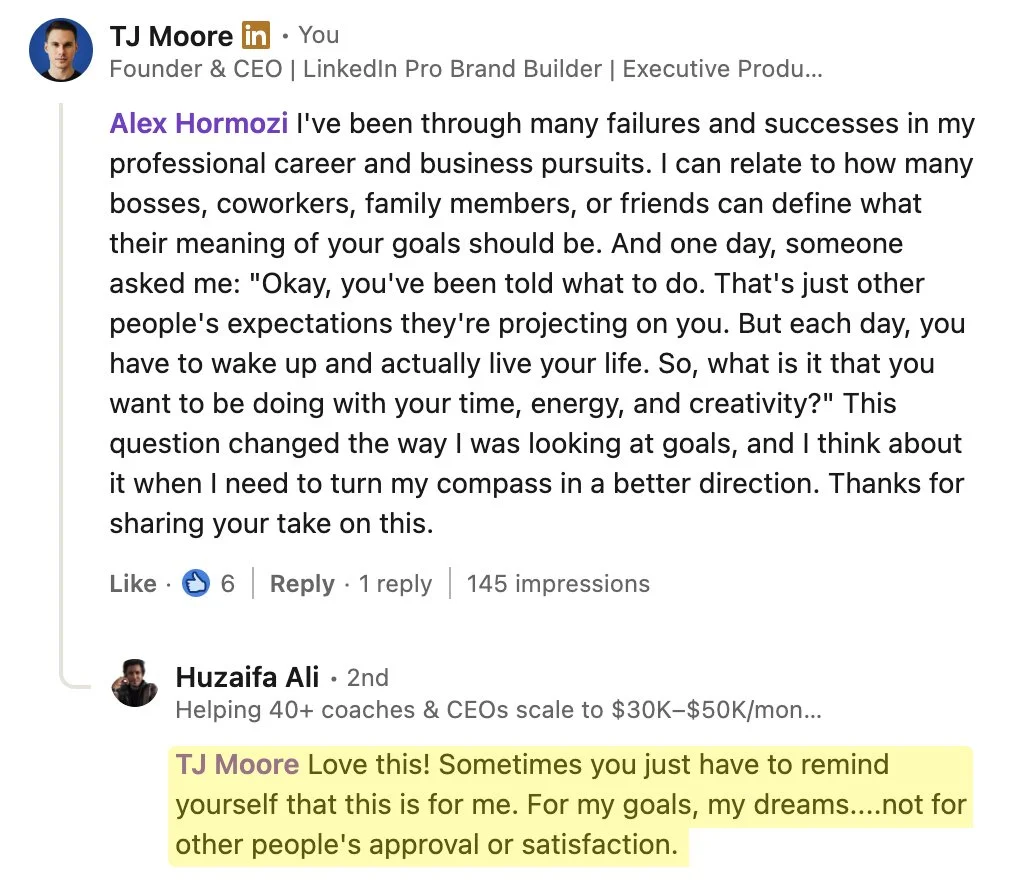Viewport: 1010px width, 886px height.
Task: Click Huzaifa's "Helping 40+ coaches" headline
Action: [x=498, y=710]
